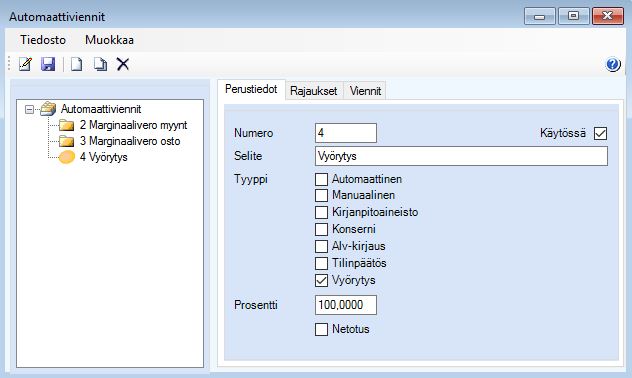Image resolution: width=632 pixels, height=378 pixels.
Task: Collapse the Automaattiviennit root tree node
Action: point(29,109)
